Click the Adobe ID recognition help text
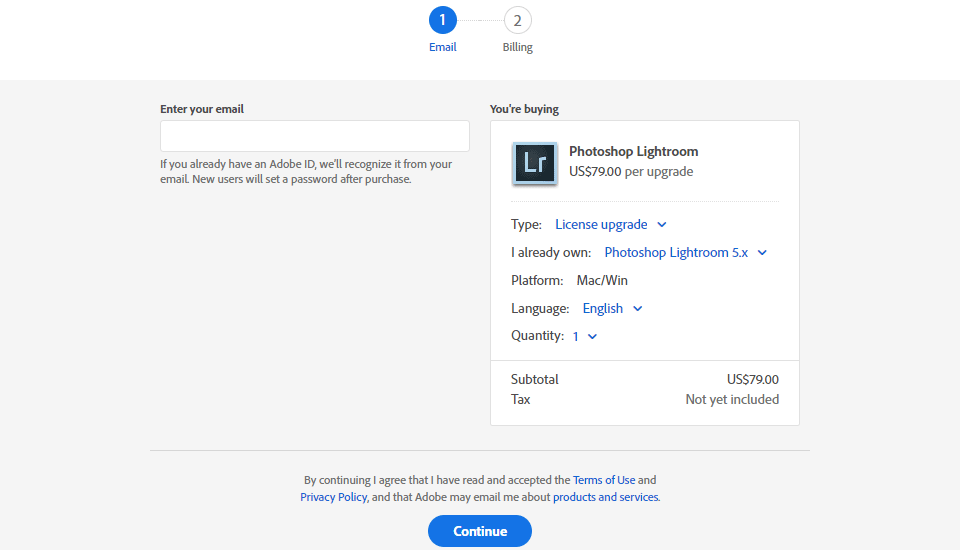This screenshot has height=550, width=960. tap(306, 171)
